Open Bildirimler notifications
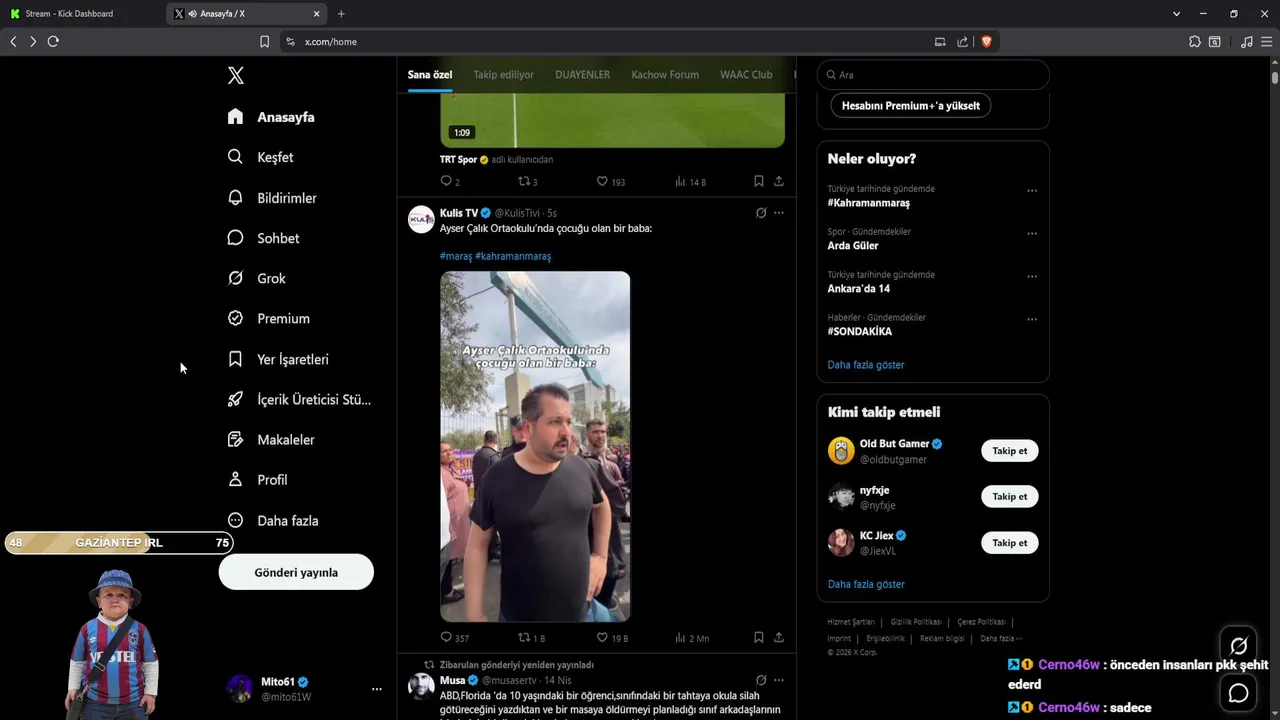Viewport: 1280px width, 720px height. (272, 198)
